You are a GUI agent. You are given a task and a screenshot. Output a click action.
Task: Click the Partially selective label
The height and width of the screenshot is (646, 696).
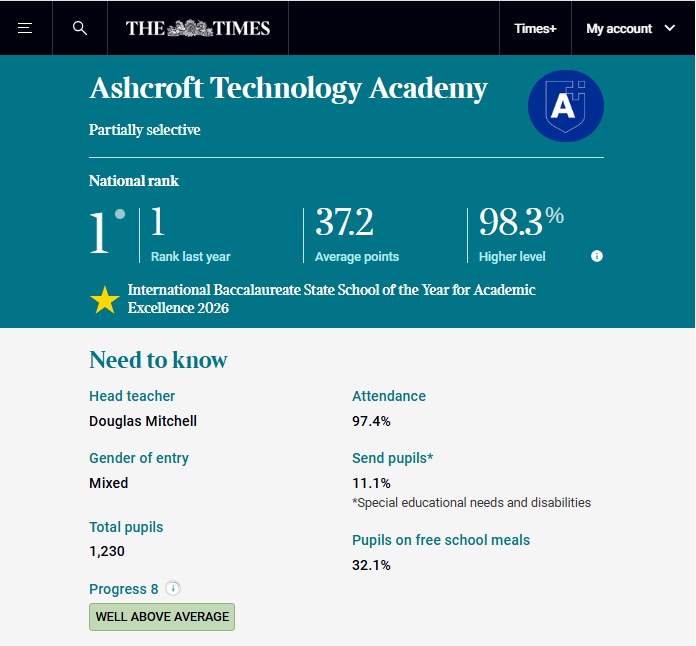click(145, 130)
